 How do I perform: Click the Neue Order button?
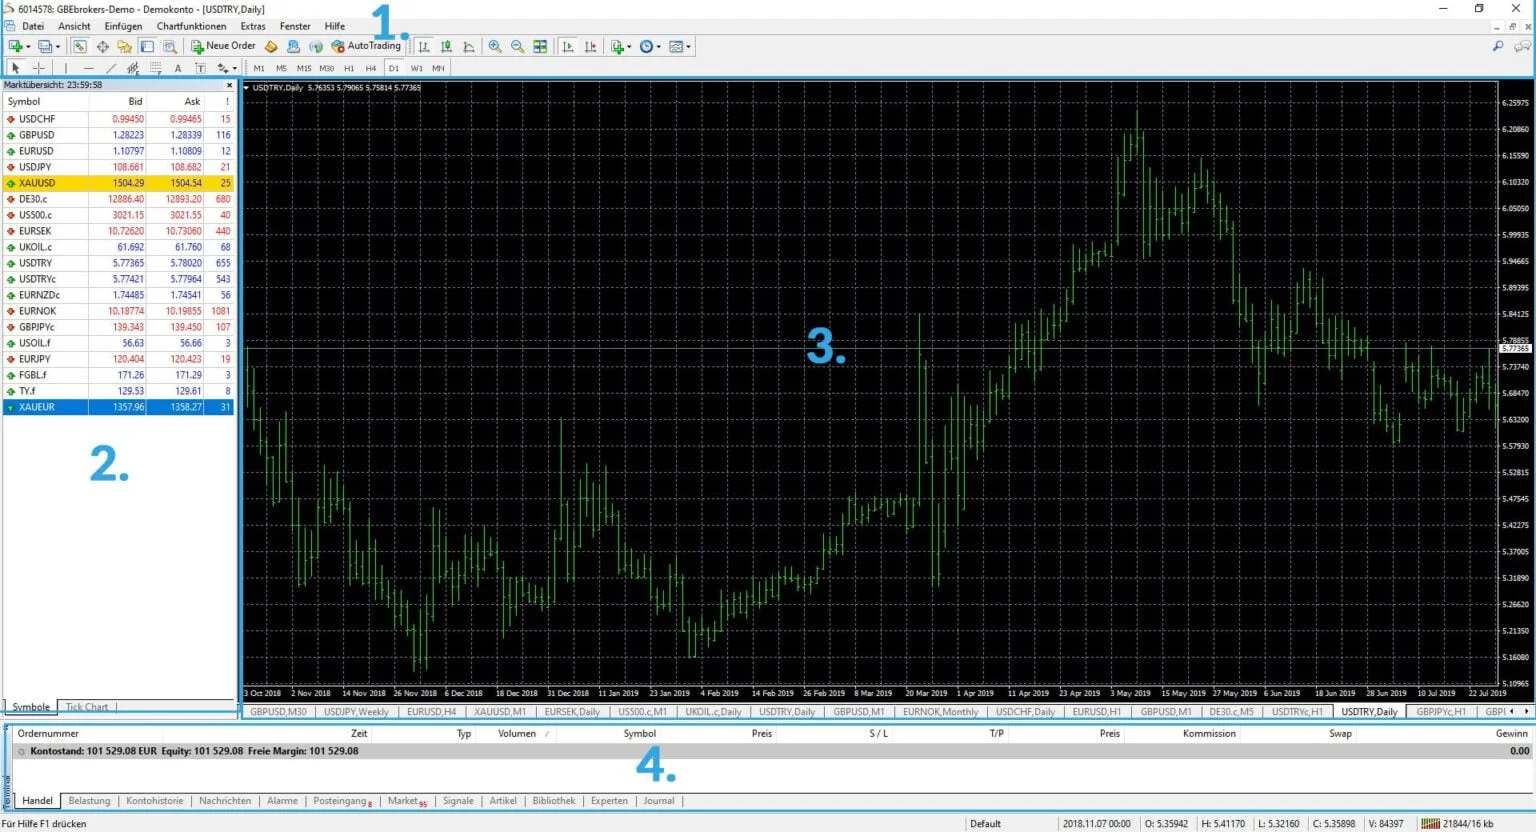(x=222, y=46)
